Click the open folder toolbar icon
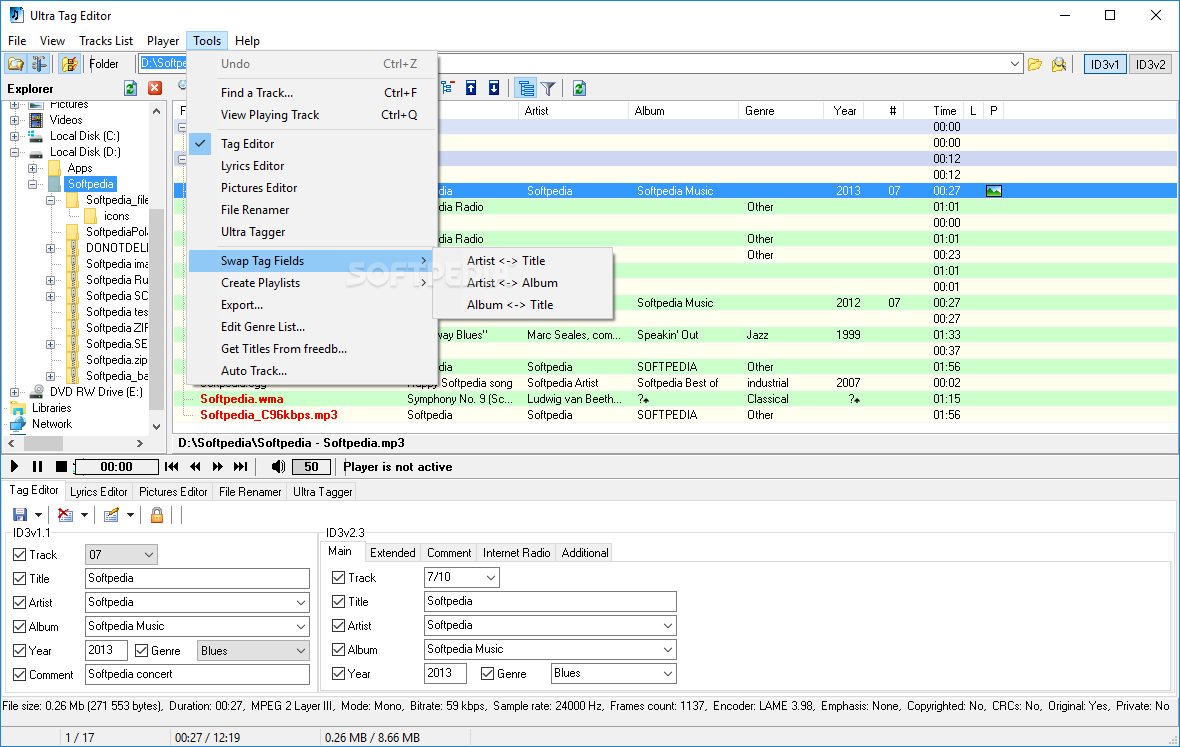Viewport: 1180px width, 747px height. (16, 64)
